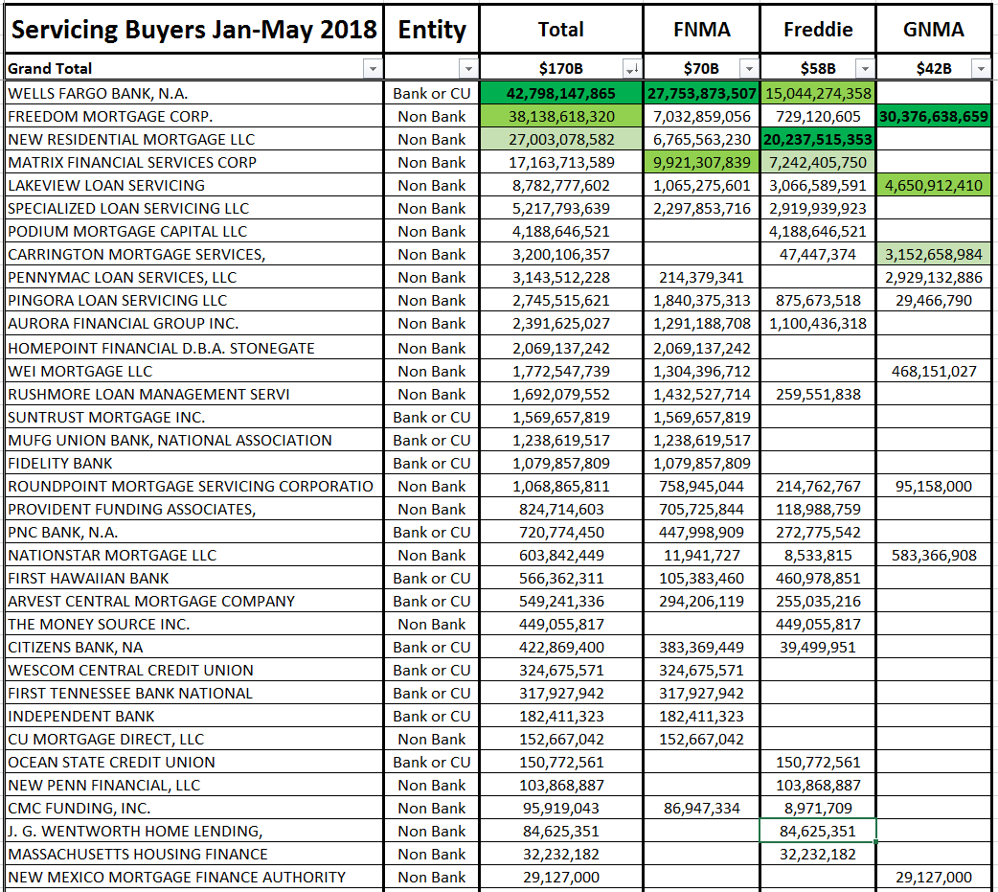This screenshot has height=892, width=998.
Task: Click the HOMEPOINT FINANCIAL D.B.A. STONEGATE cell
Action: coord(194,348)
